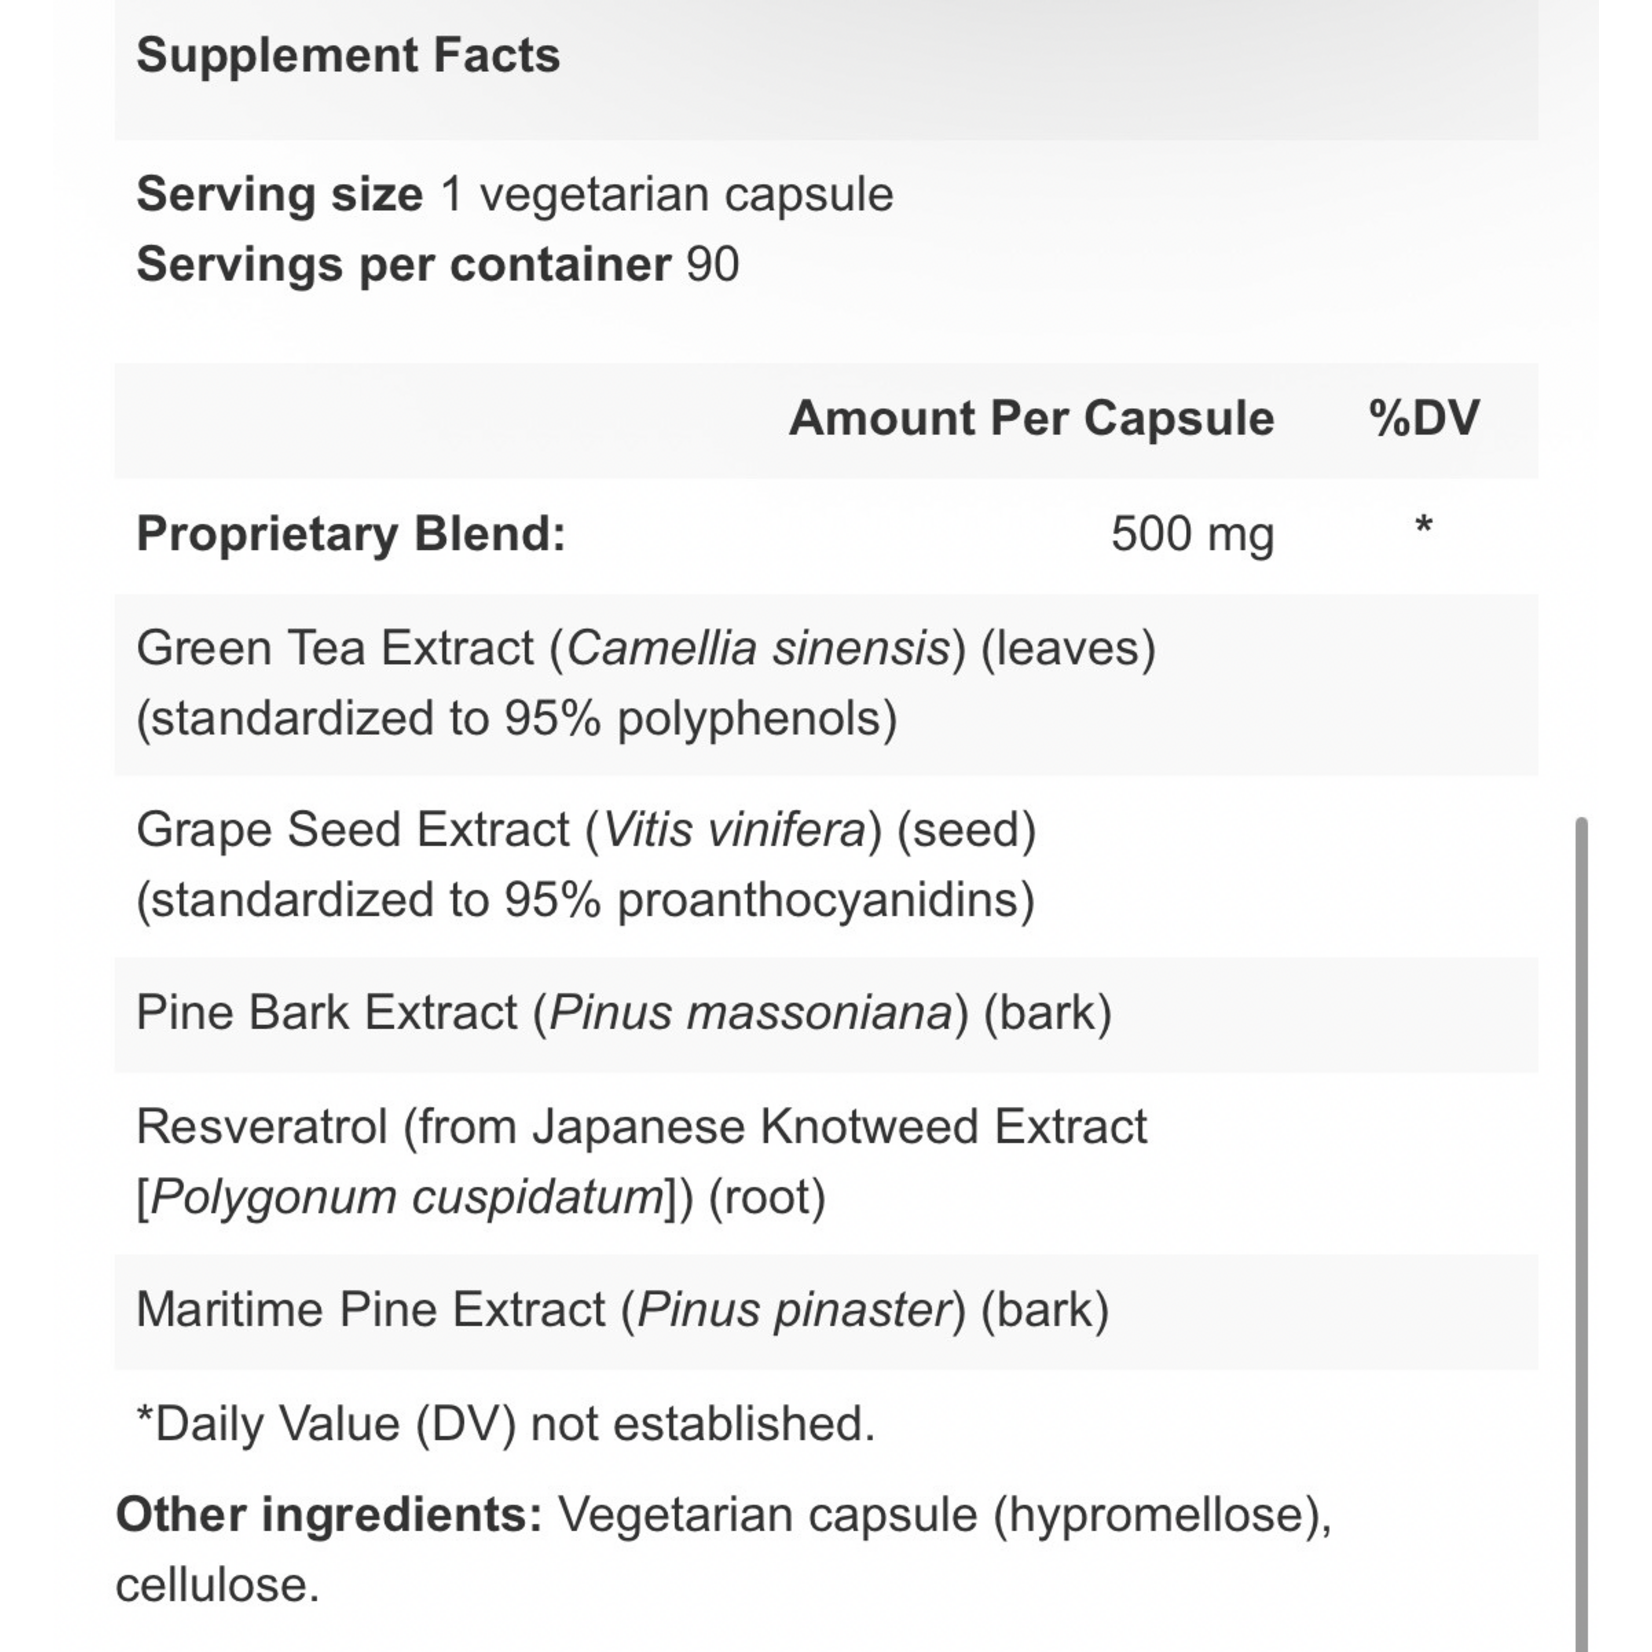1652x1652 pixels.
Task: Click the Pine Bark Extract row
Action: coord(826,1014)
